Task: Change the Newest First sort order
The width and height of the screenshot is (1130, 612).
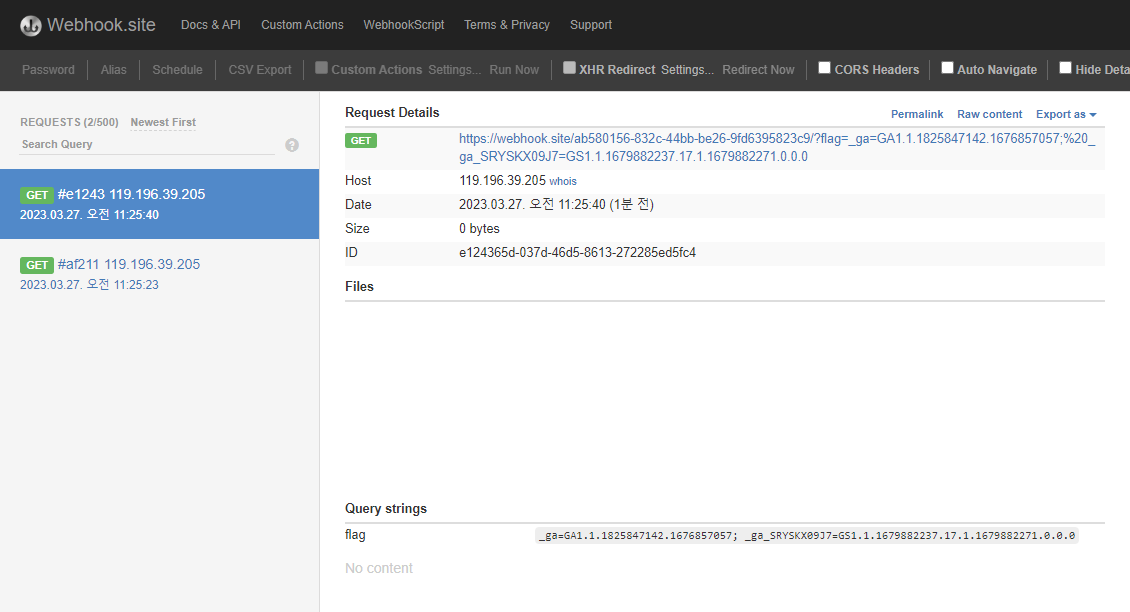Action: [x=163, y=123]
